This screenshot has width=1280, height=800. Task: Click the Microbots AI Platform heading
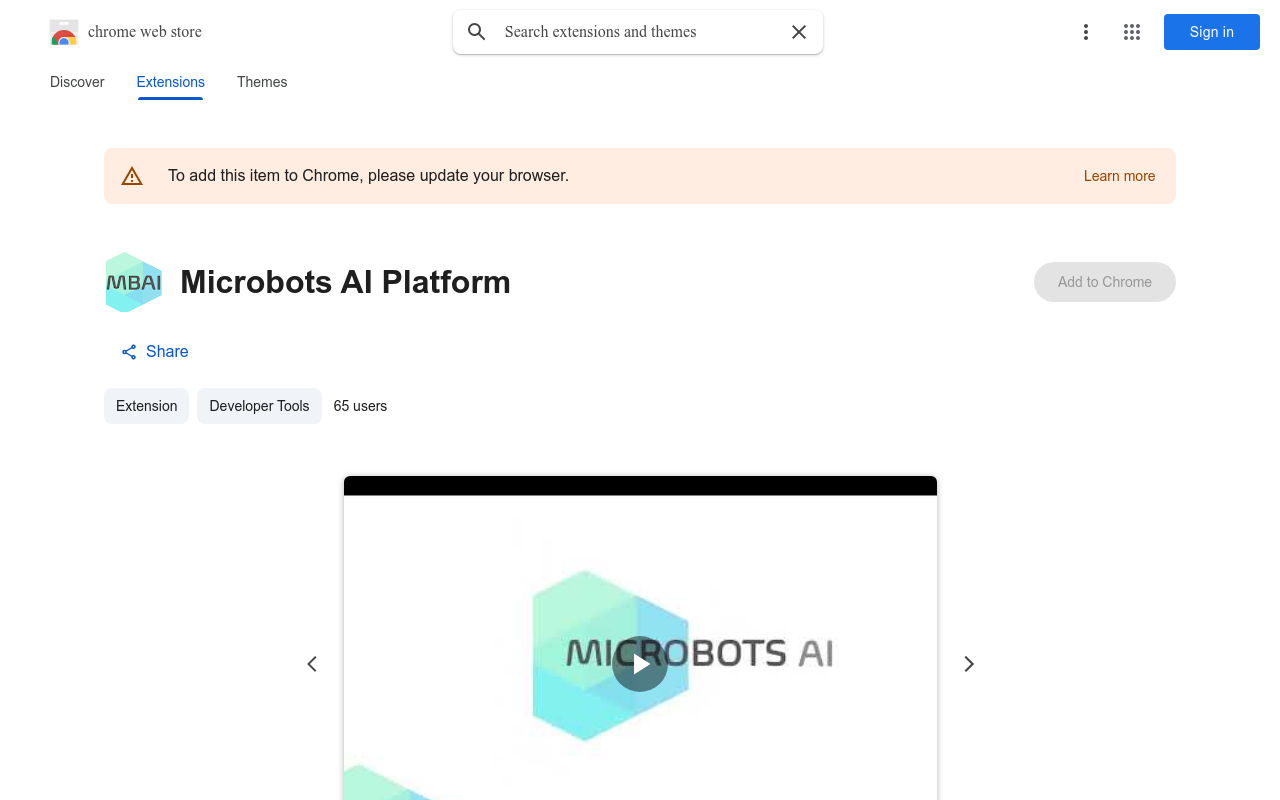[x=345, y=282]
